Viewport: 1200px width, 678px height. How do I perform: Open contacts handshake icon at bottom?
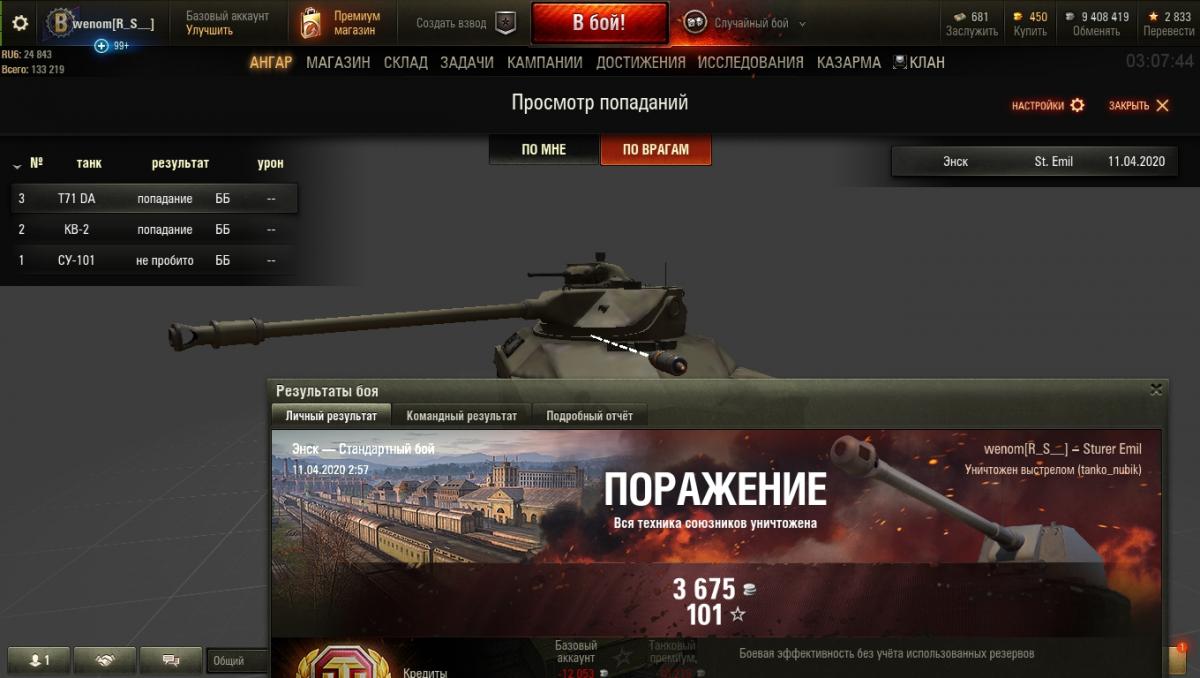coord(104,660)
